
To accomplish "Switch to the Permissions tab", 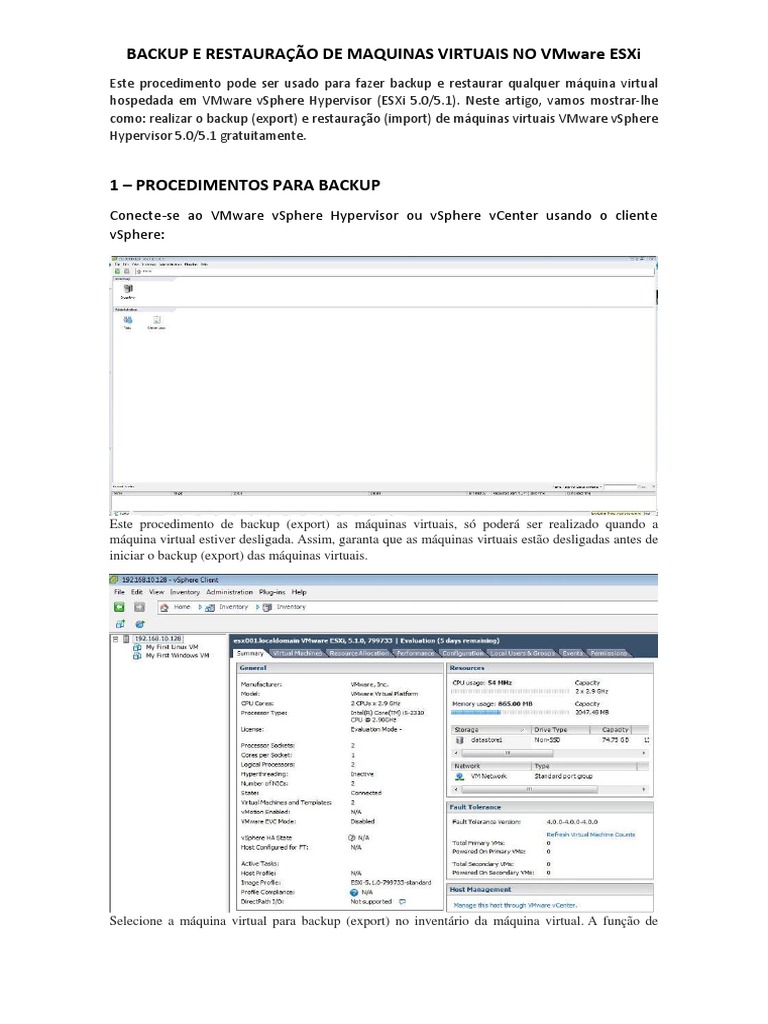I will (609, 653).
